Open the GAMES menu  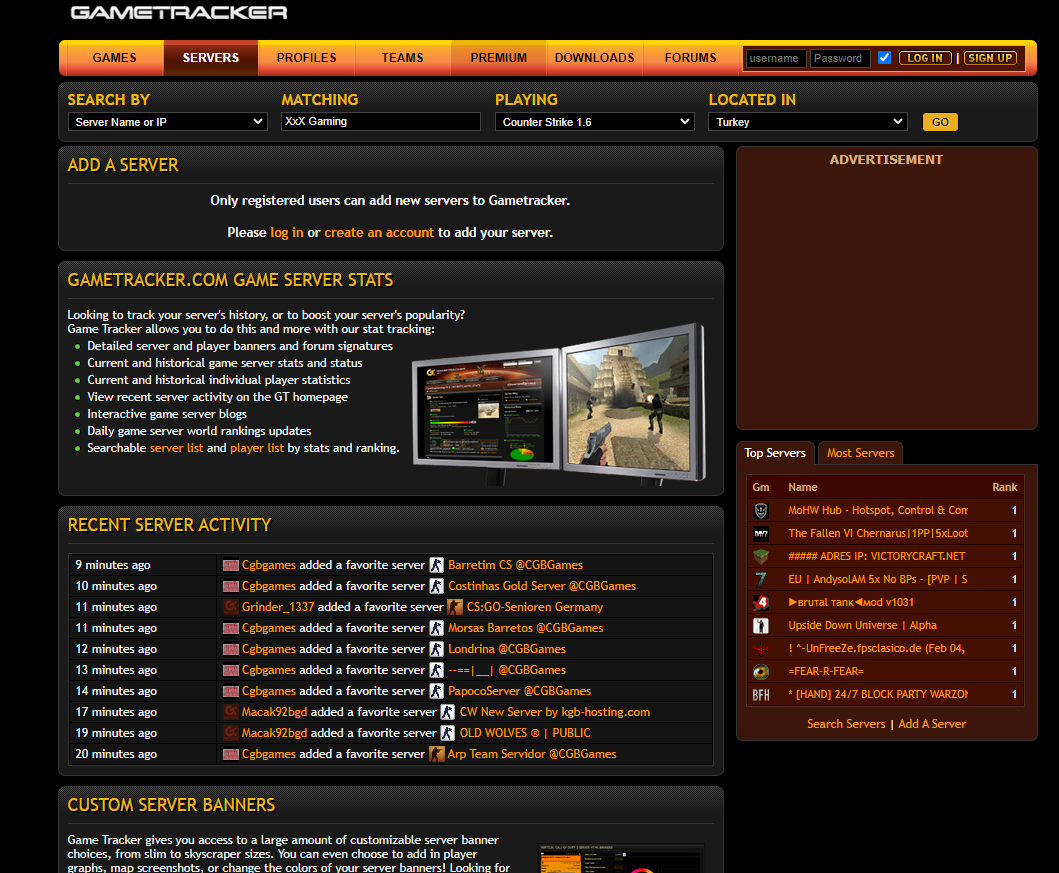[114, 58]
